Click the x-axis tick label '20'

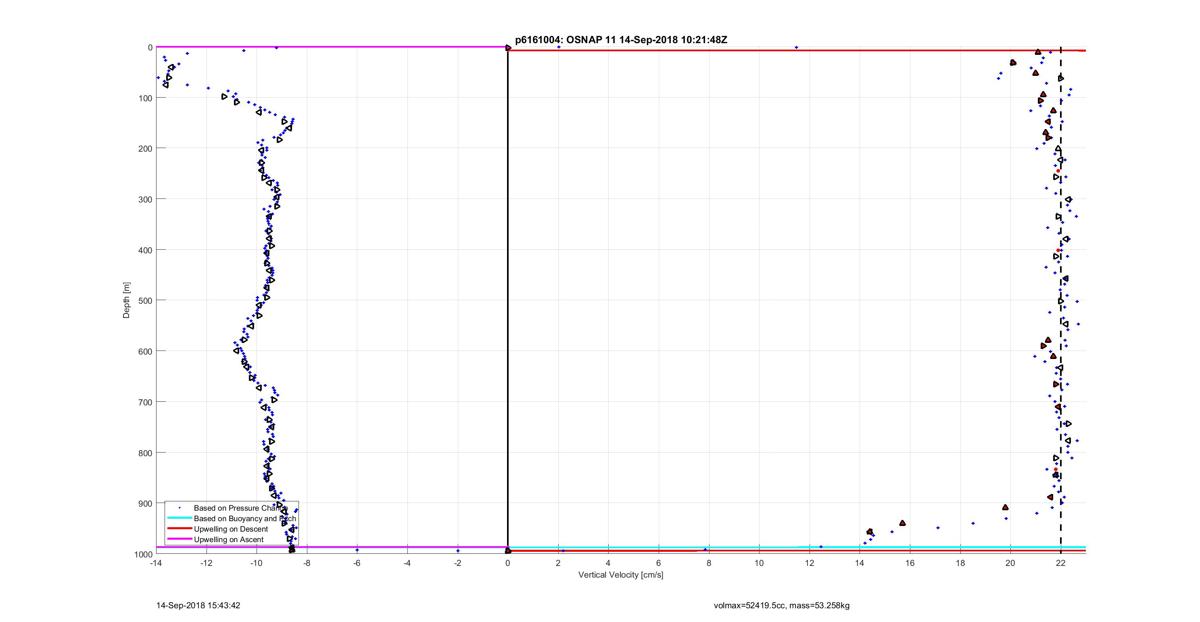click(1011, 563)
